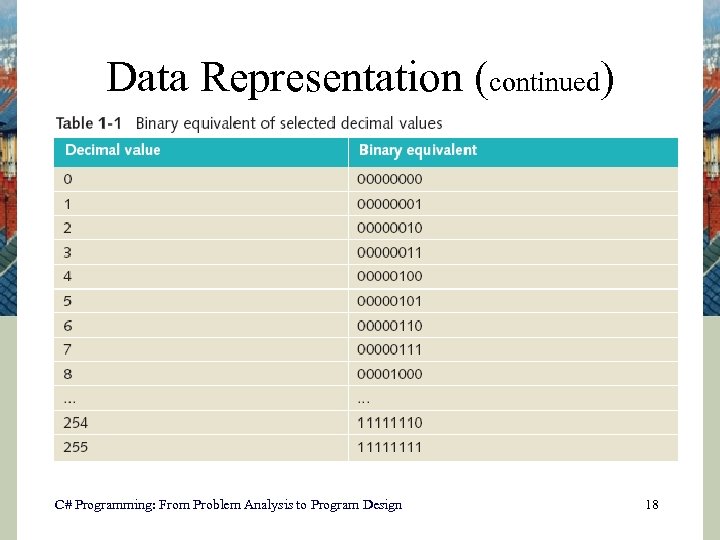Click the 'Decimal value' column header
The width and height of the screenshot is (720, 540).
[113, 150]
